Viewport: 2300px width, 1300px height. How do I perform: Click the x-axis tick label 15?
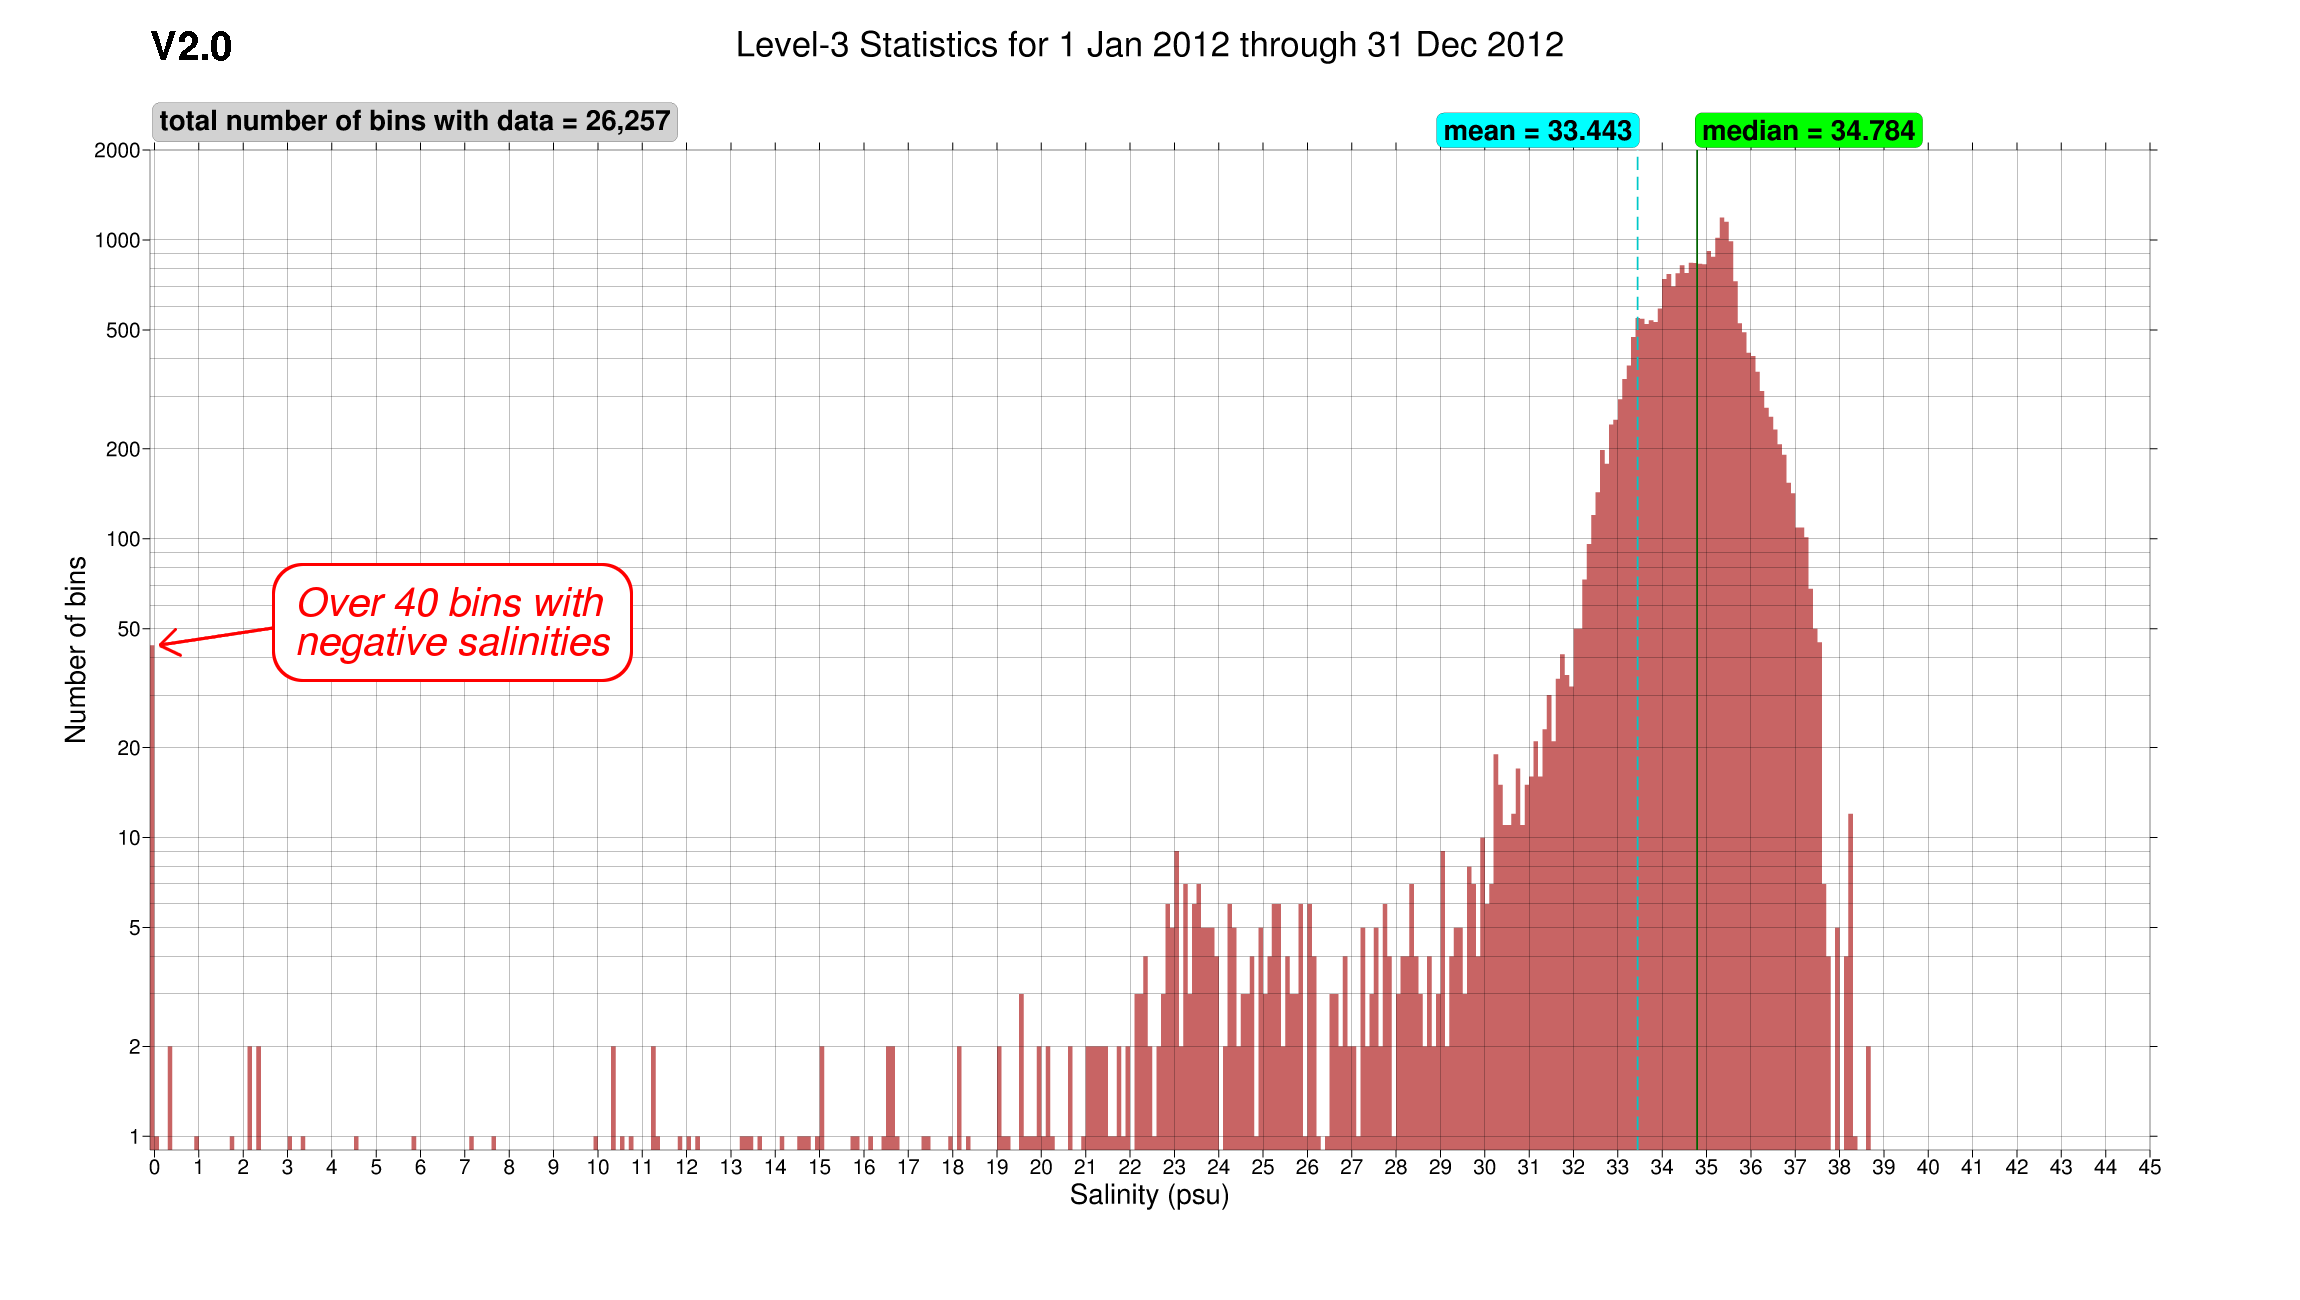[819, 1167]
